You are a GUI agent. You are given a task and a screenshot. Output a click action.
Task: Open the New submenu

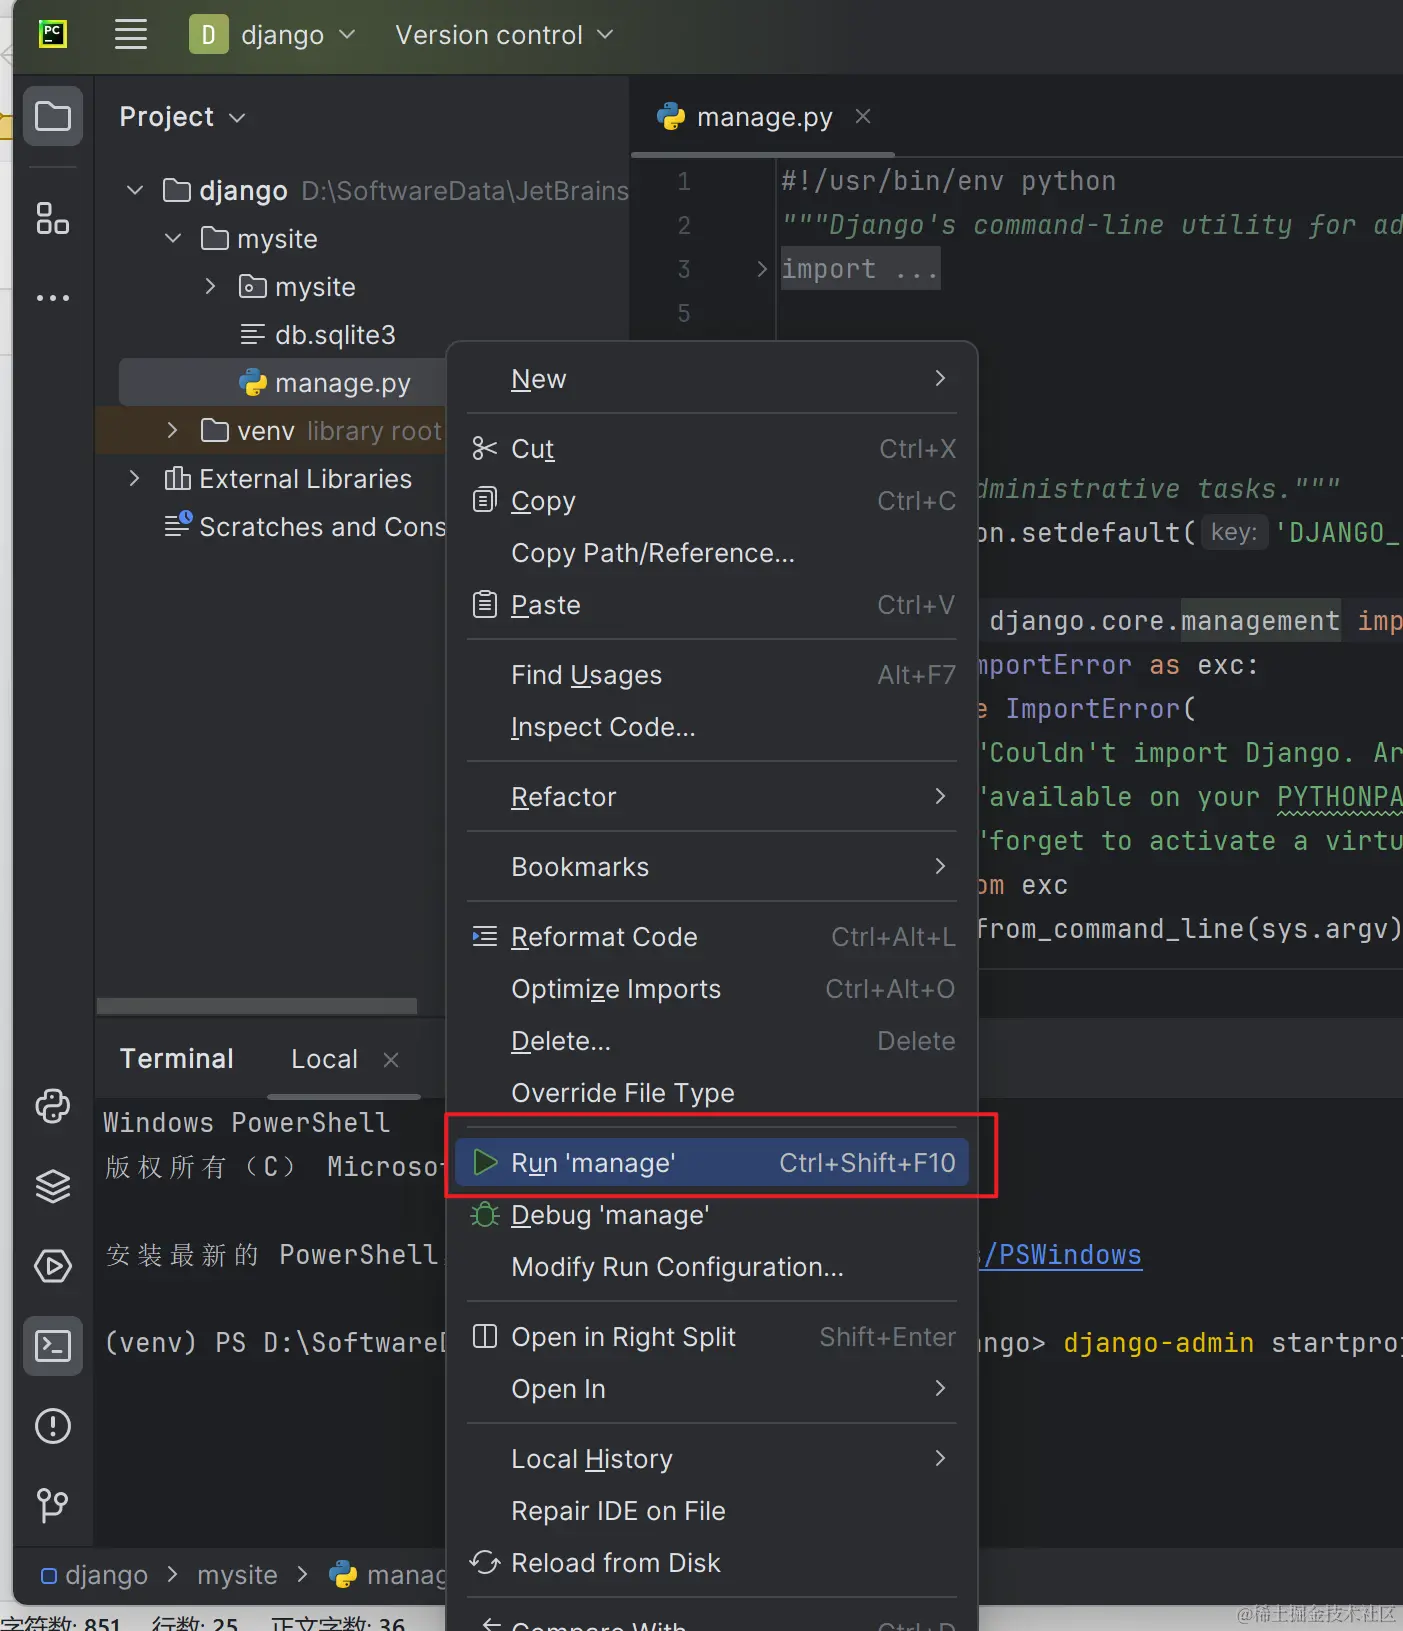point(712,379)
